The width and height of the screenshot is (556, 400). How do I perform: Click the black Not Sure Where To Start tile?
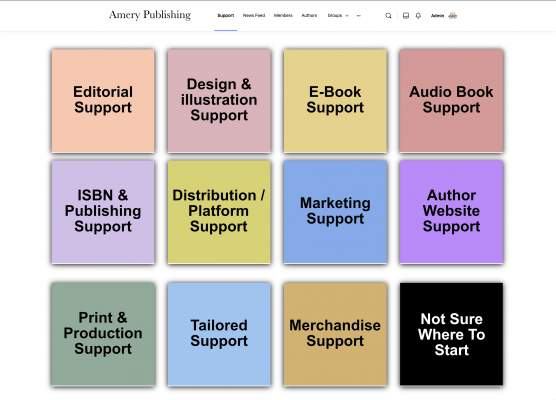451,334
